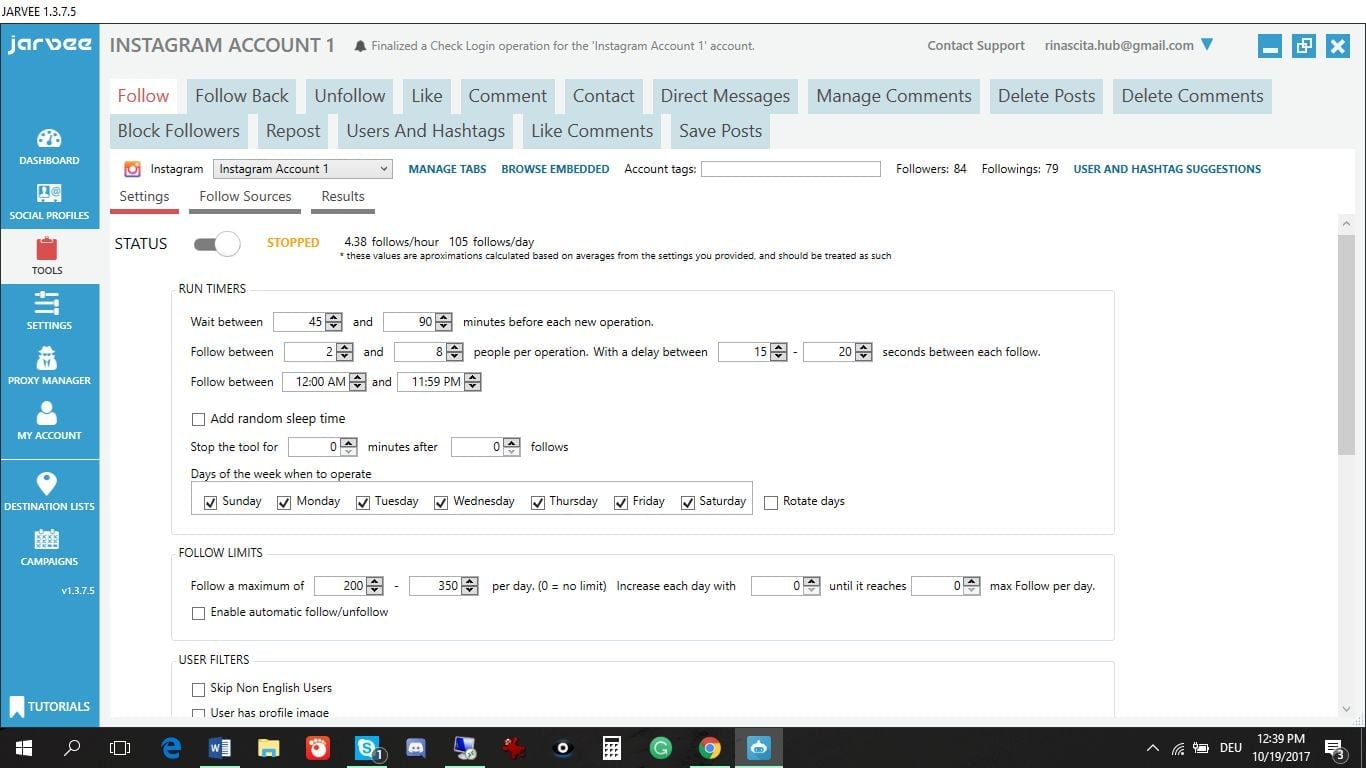
Task: Uncheck the Saturday checkbox
Action: tap(688, 502)
